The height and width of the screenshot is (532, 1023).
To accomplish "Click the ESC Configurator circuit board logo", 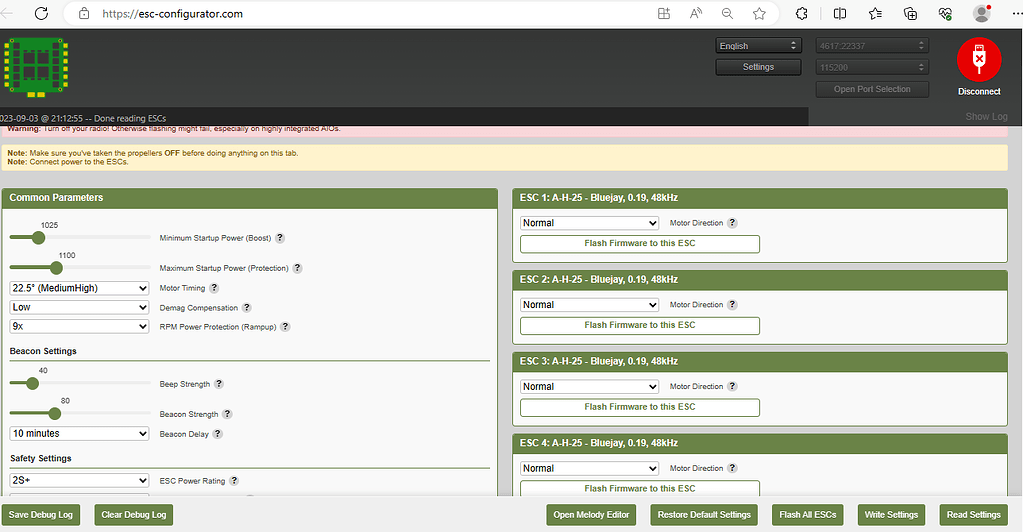I will coord(36,68).
